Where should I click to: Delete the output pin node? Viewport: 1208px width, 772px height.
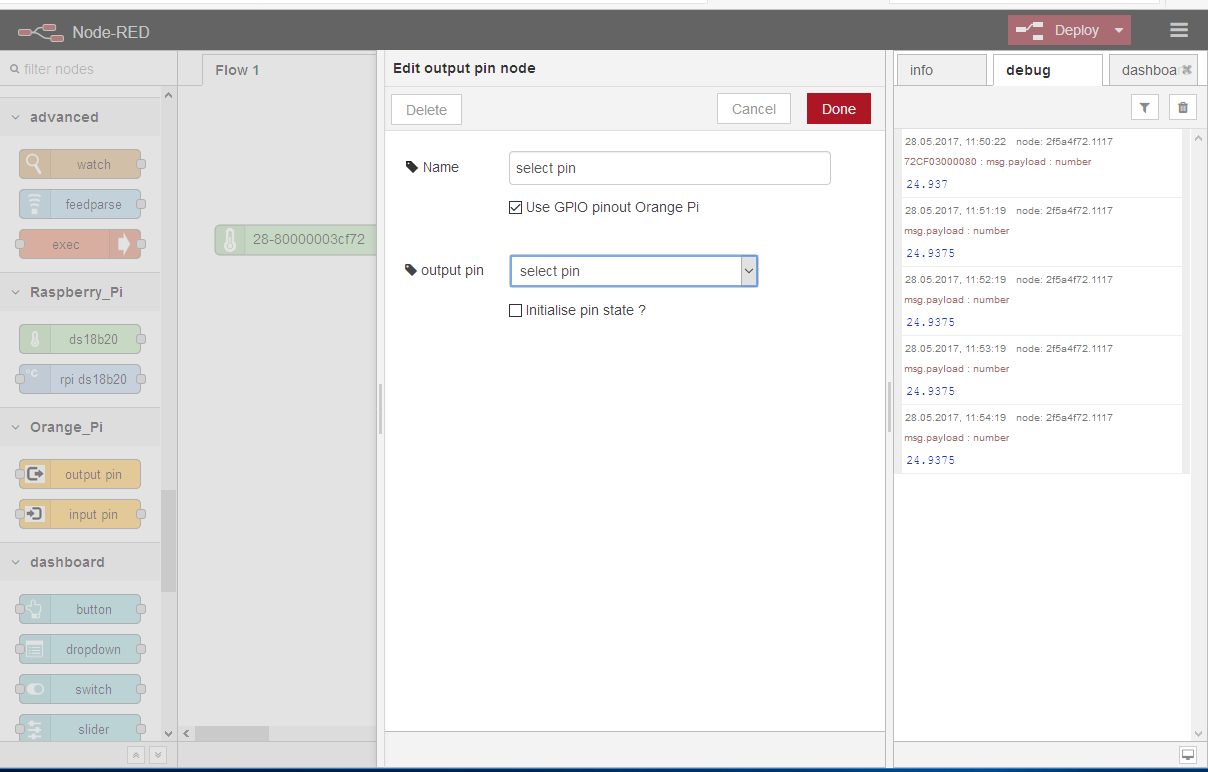point(426,110)
